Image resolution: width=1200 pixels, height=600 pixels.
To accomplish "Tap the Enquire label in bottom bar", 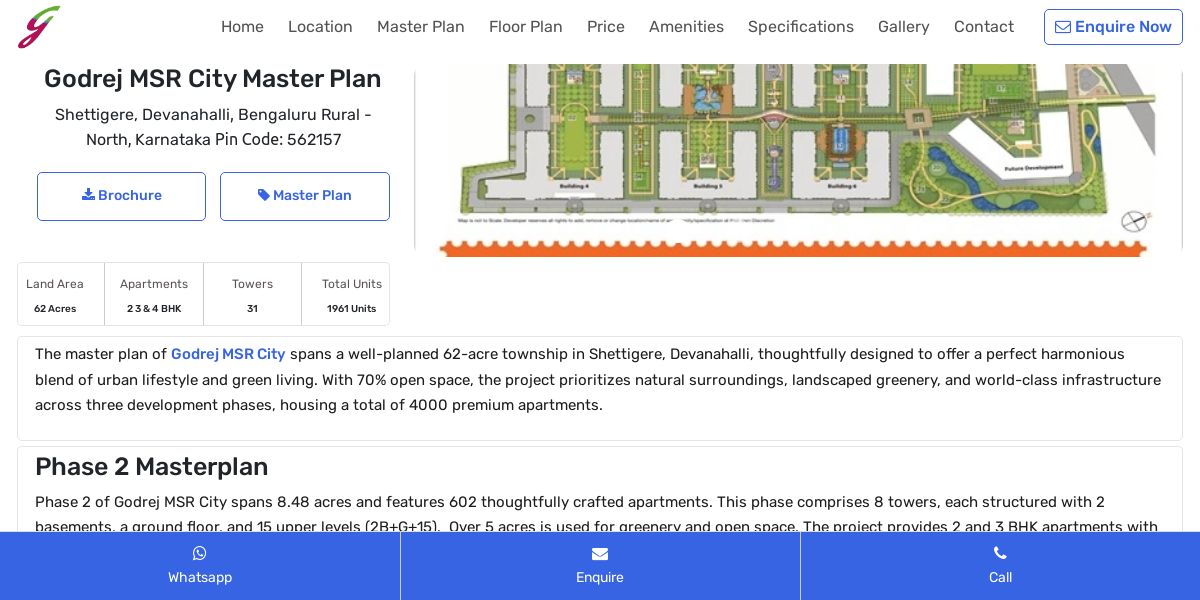I will 600,577.
